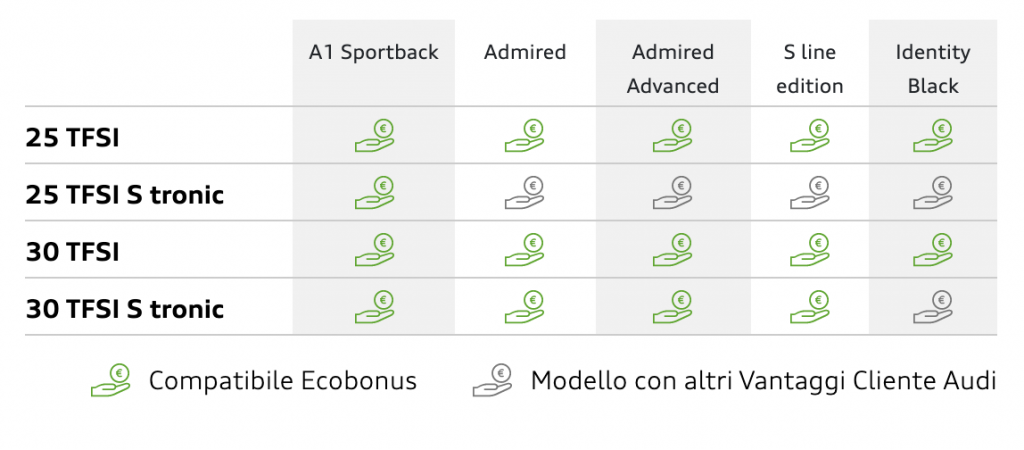
Task: Click the Compatibile Ecobonus legend text
Action: (x=283, y=381)
